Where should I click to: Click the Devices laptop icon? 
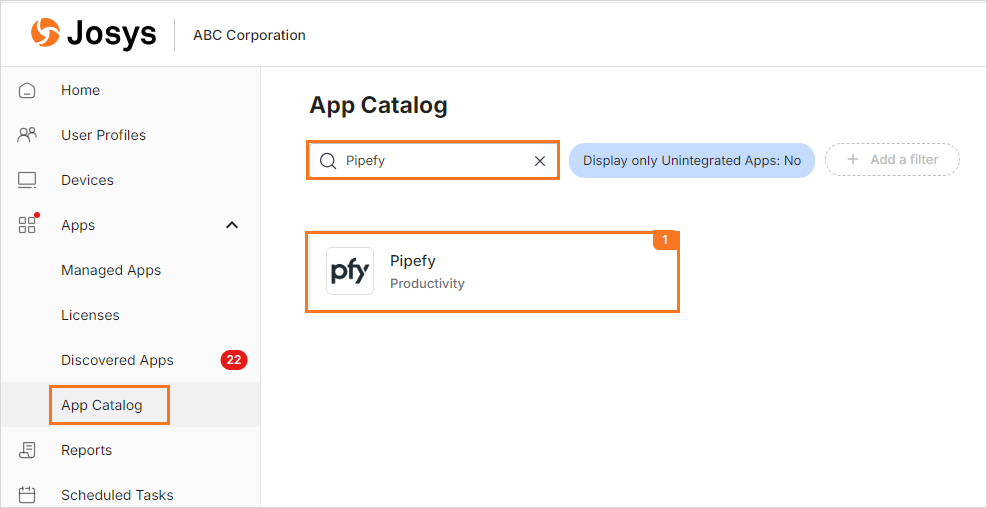(27, 181)
